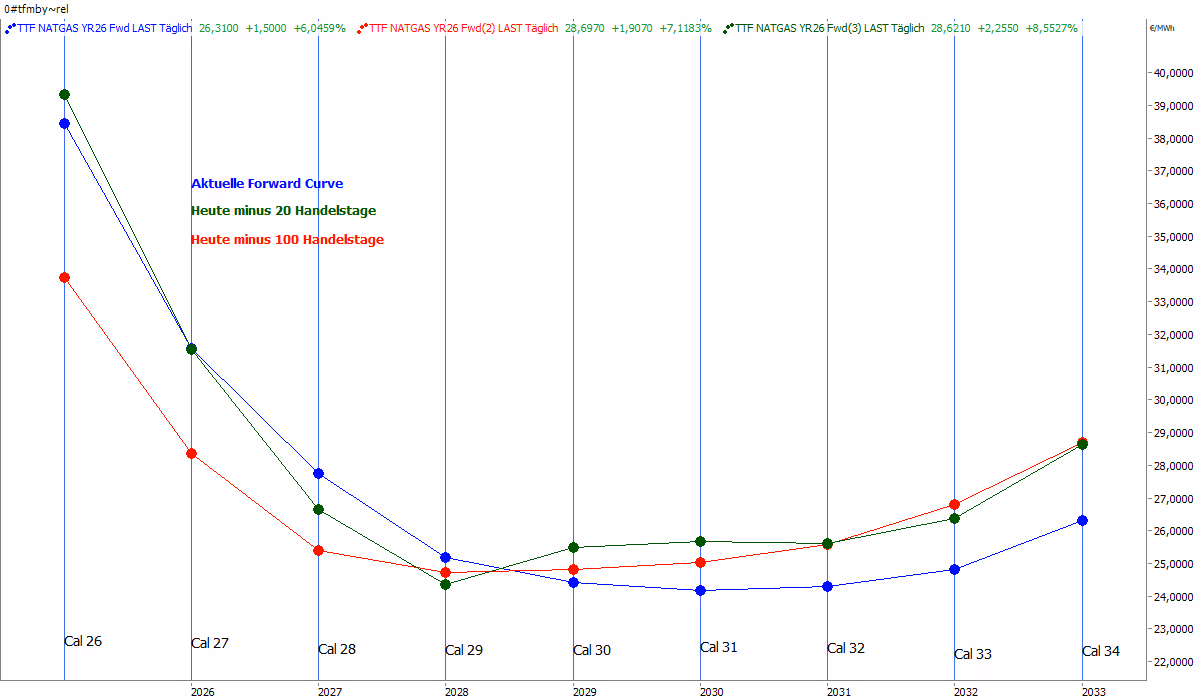Select the blue legend marker icon
The image size is (1200, 700).
10,29
